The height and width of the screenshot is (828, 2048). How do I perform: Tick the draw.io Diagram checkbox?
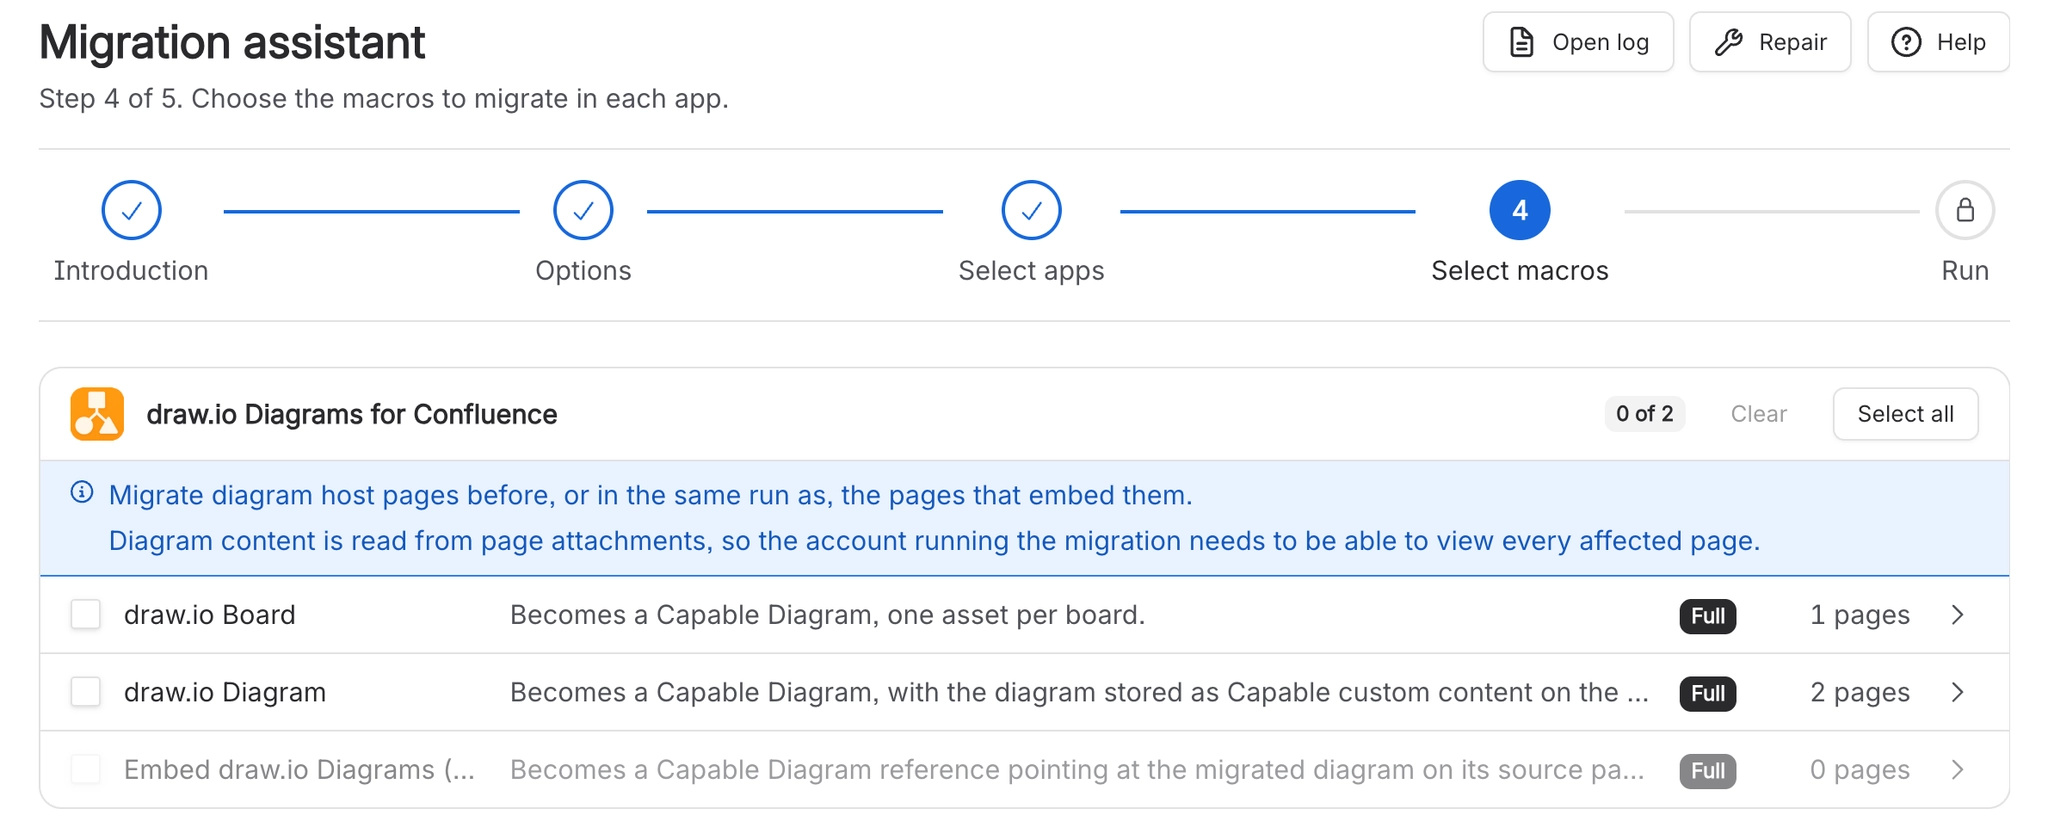pos(86,692)
